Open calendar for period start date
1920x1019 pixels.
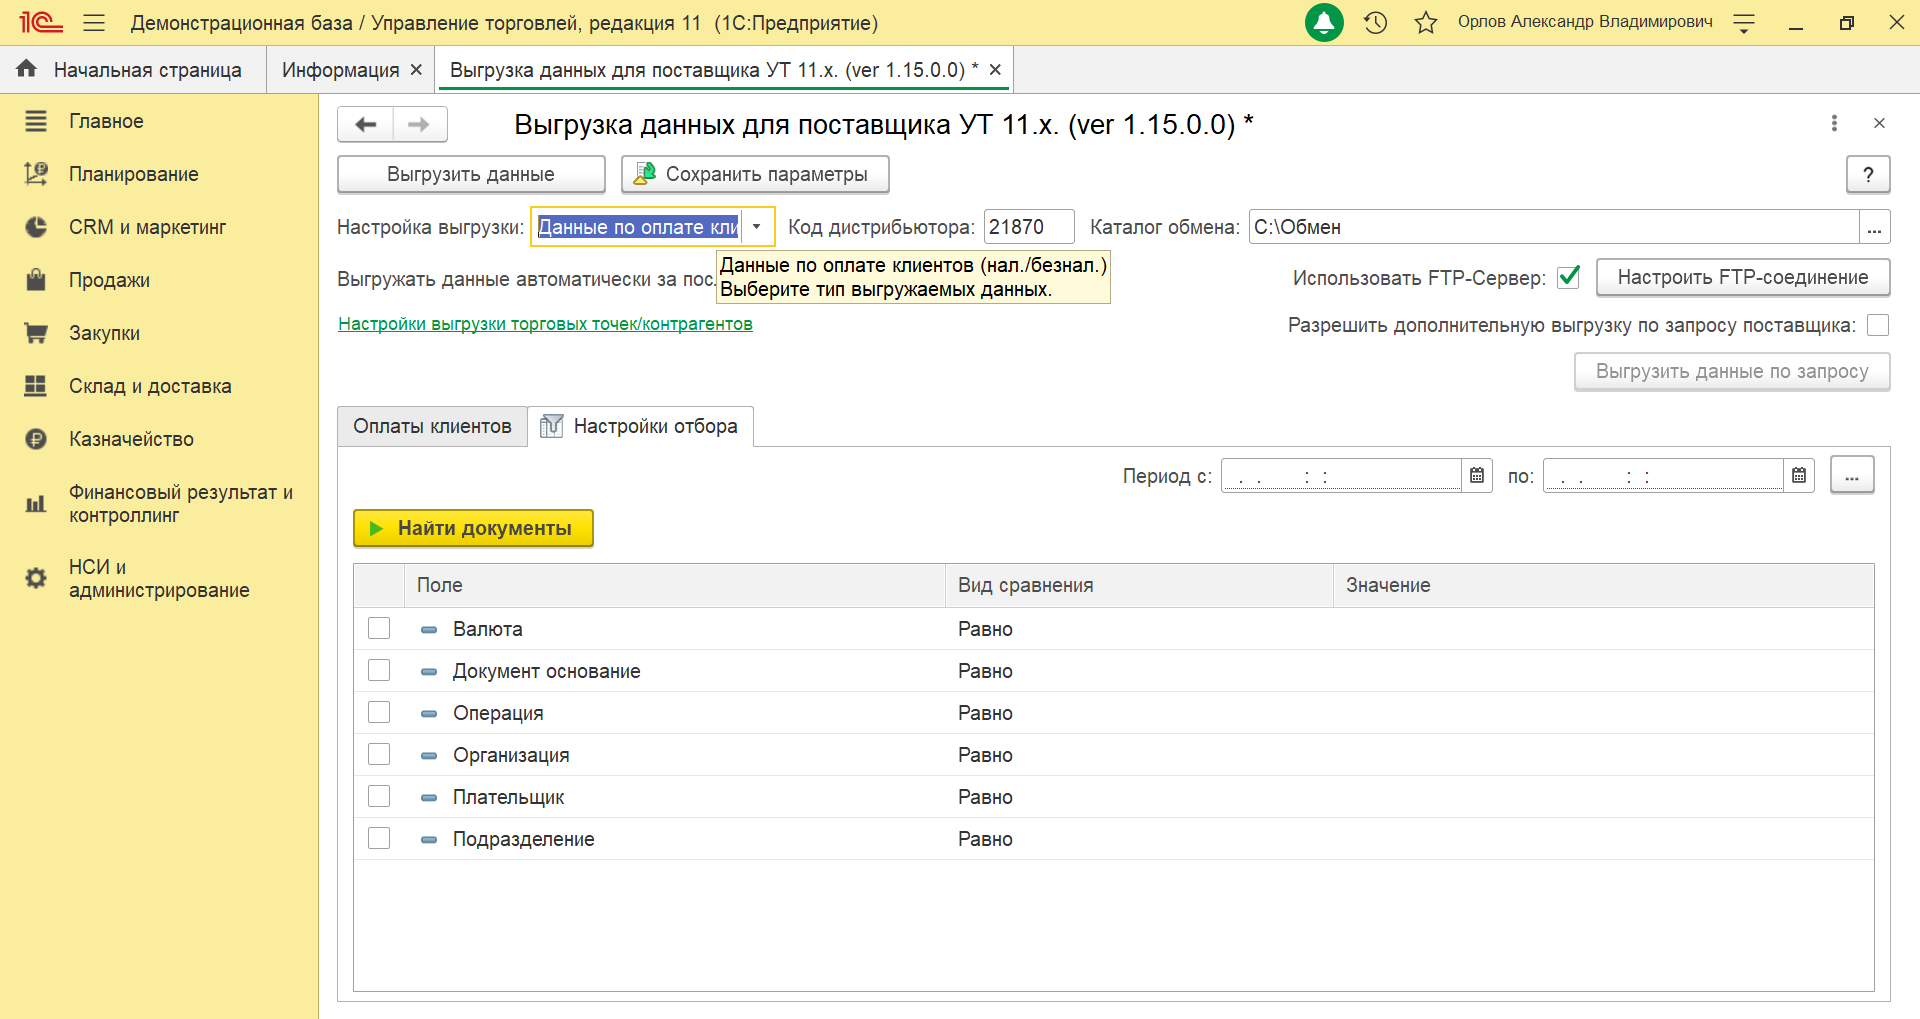1477,476
